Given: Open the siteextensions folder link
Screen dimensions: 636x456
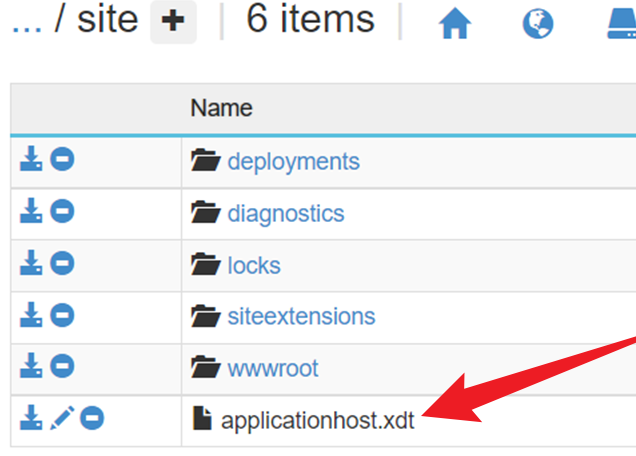Looking at the screenshot, I should [301, 317].
